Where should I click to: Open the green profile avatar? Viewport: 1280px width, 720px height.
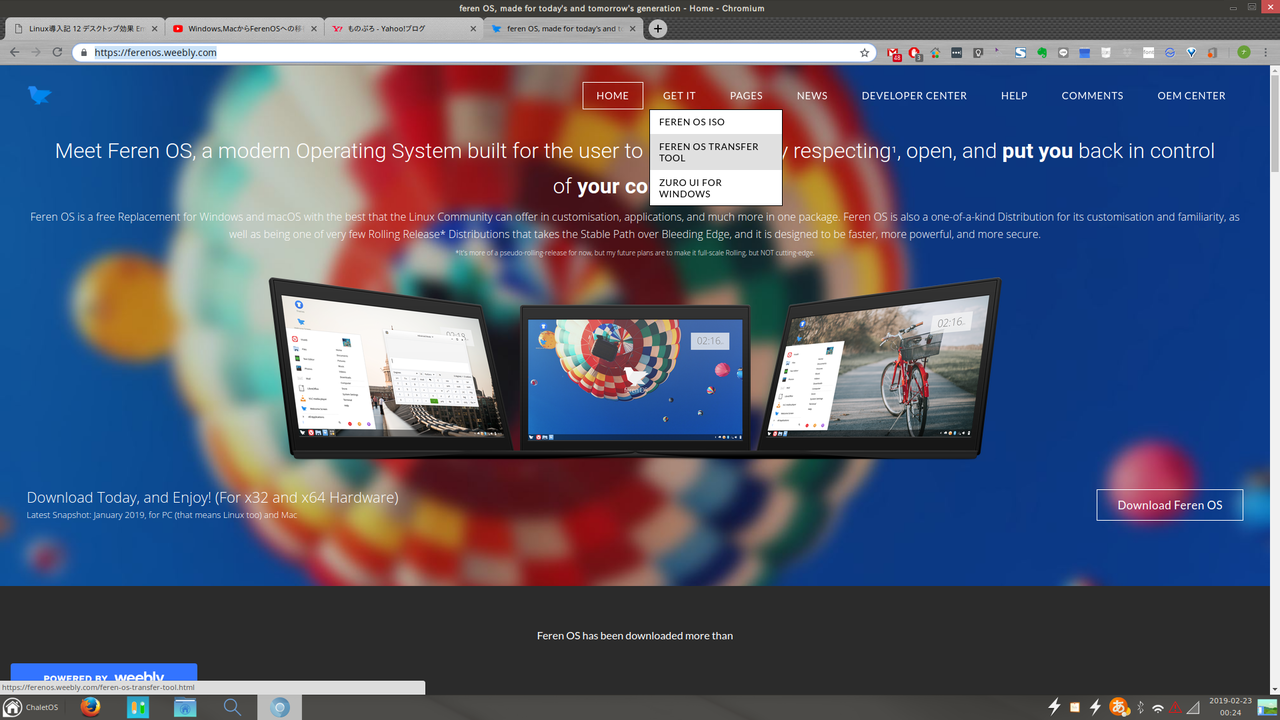tap(1244, 52)
